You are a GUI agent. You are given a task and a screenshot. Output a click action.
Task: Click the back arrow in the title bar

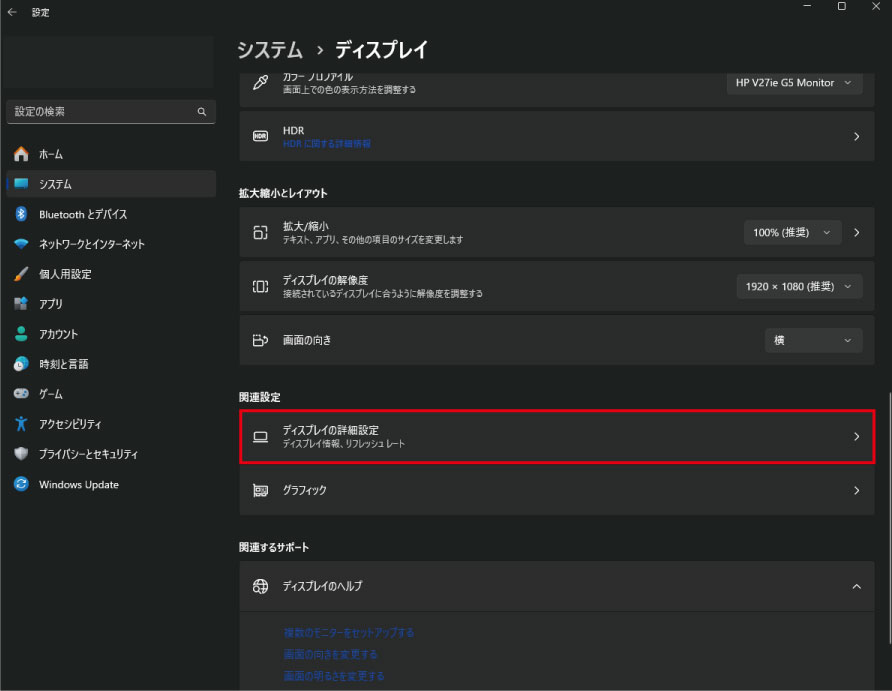coord(12,13)
